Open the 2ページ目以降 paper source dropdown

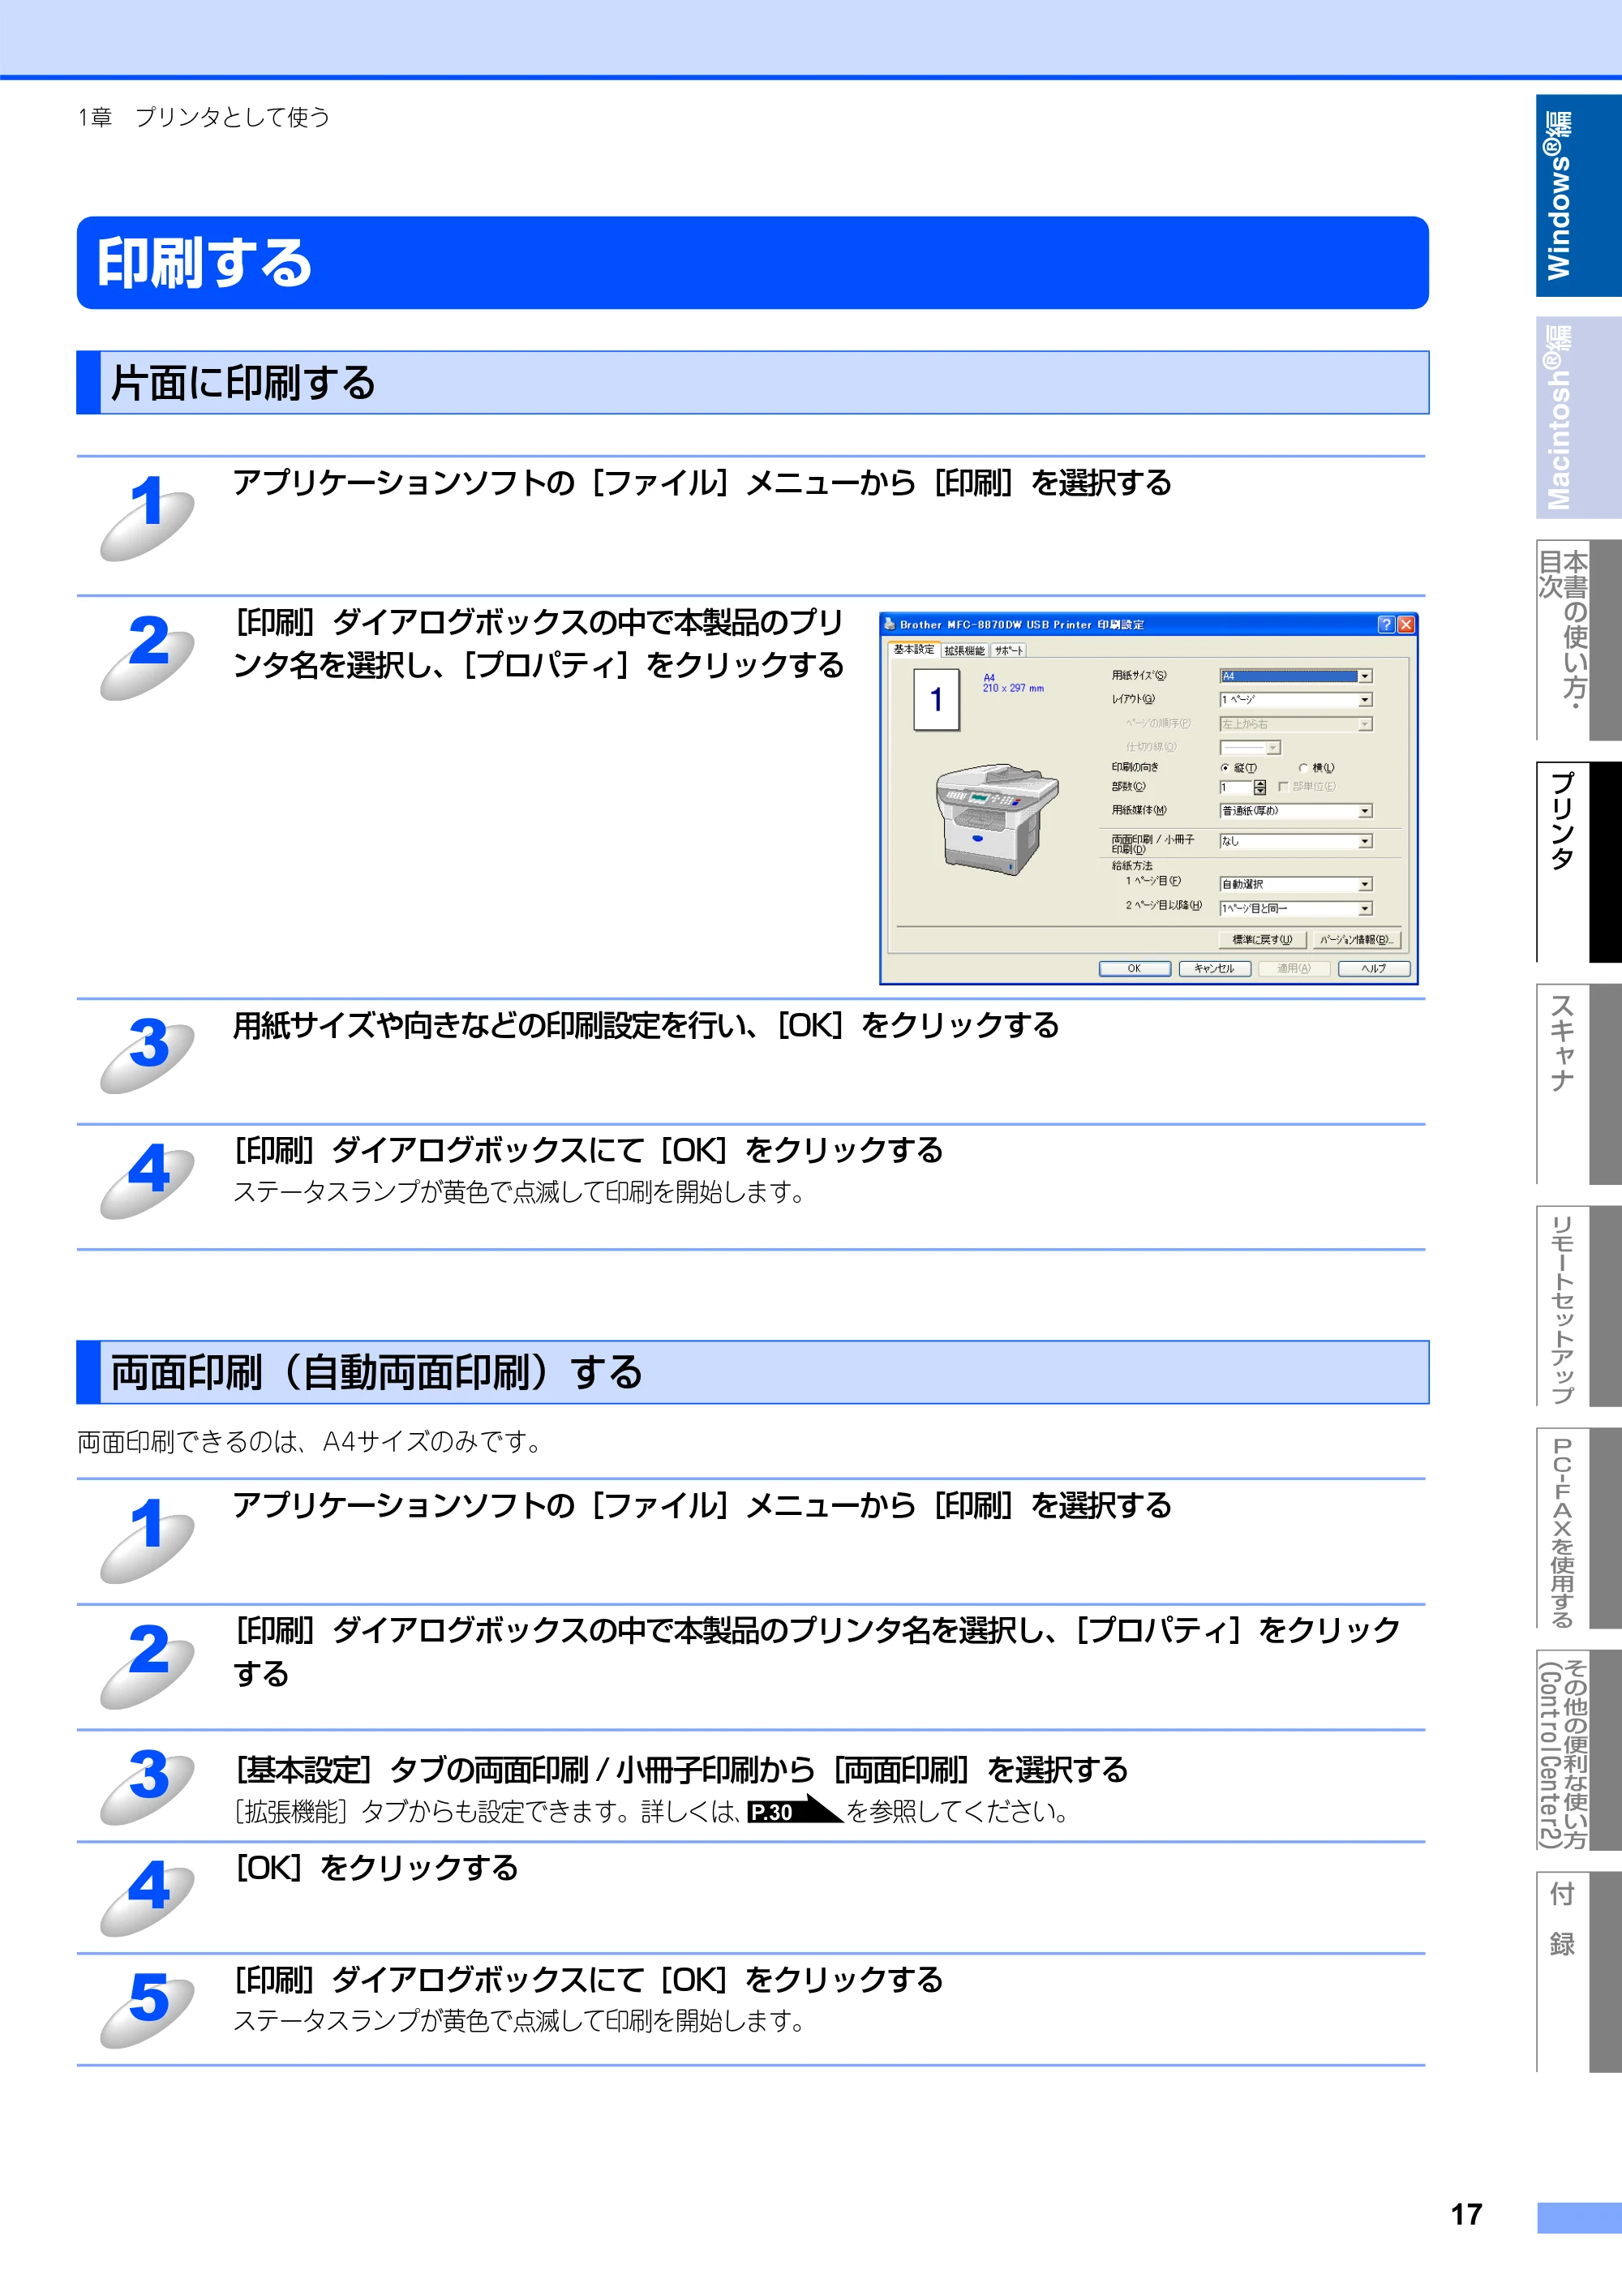tap(1296, 908)
